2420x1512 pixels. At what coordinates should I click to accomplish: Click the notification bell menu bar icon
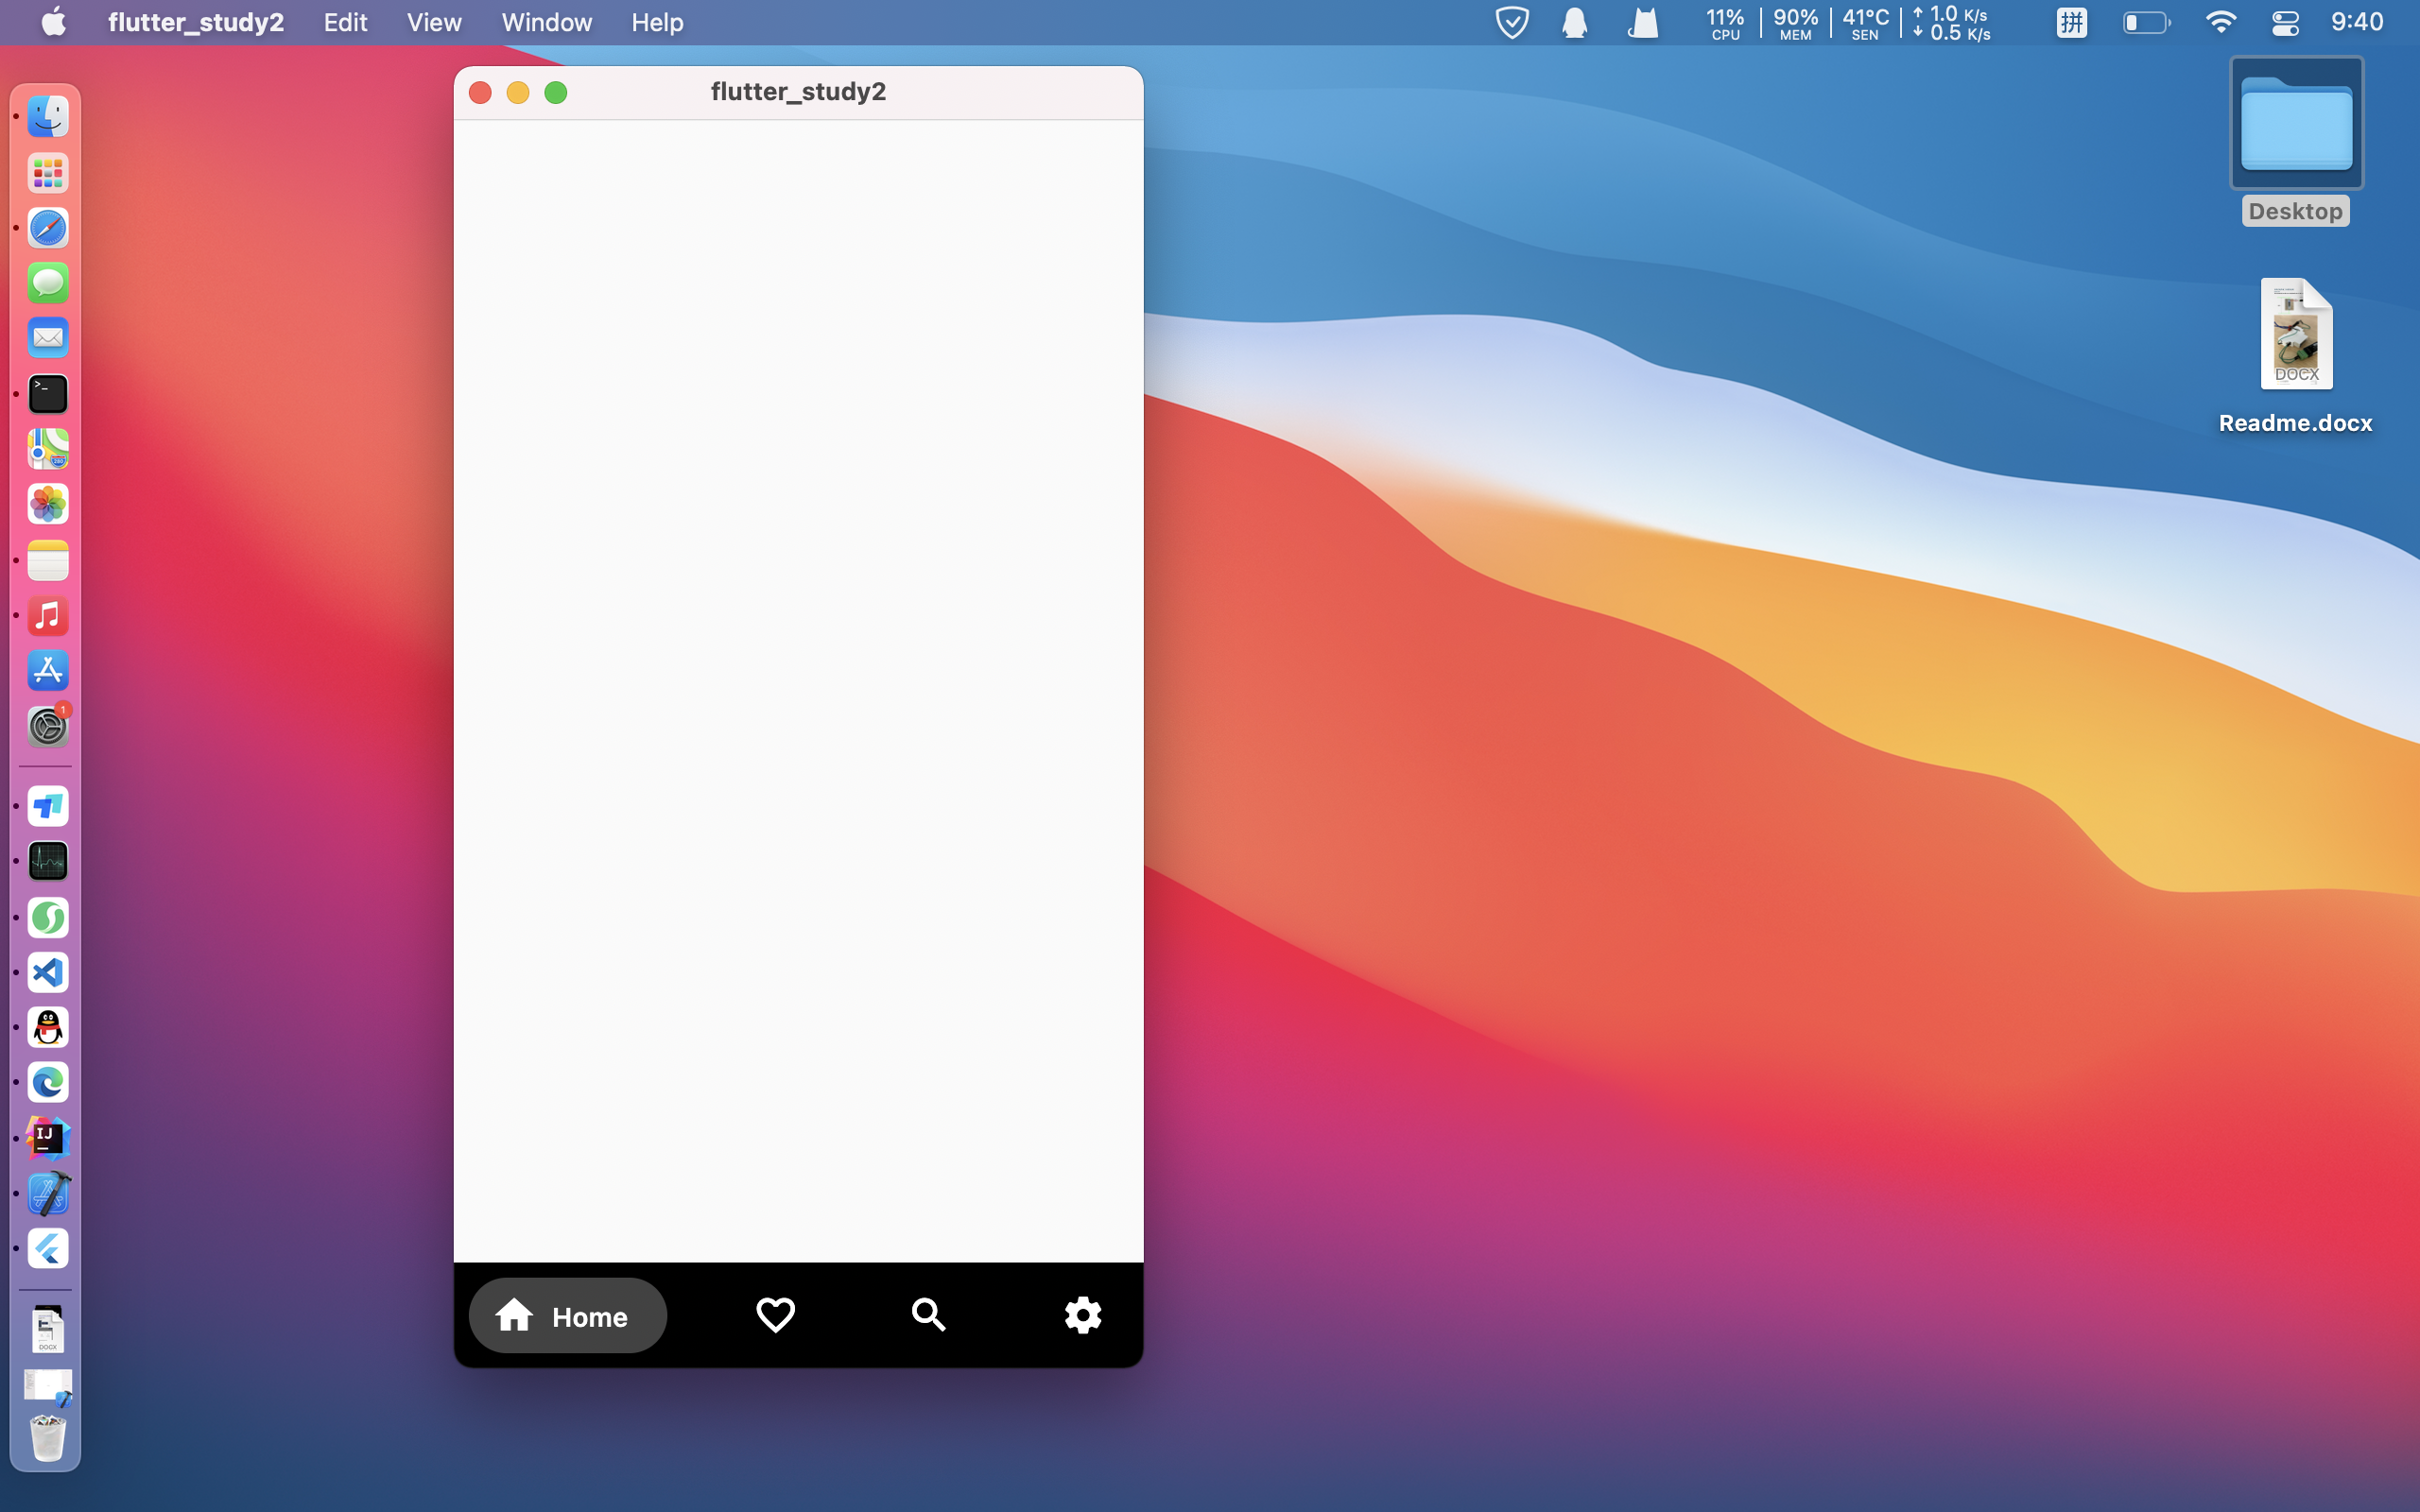point(1575,22)
